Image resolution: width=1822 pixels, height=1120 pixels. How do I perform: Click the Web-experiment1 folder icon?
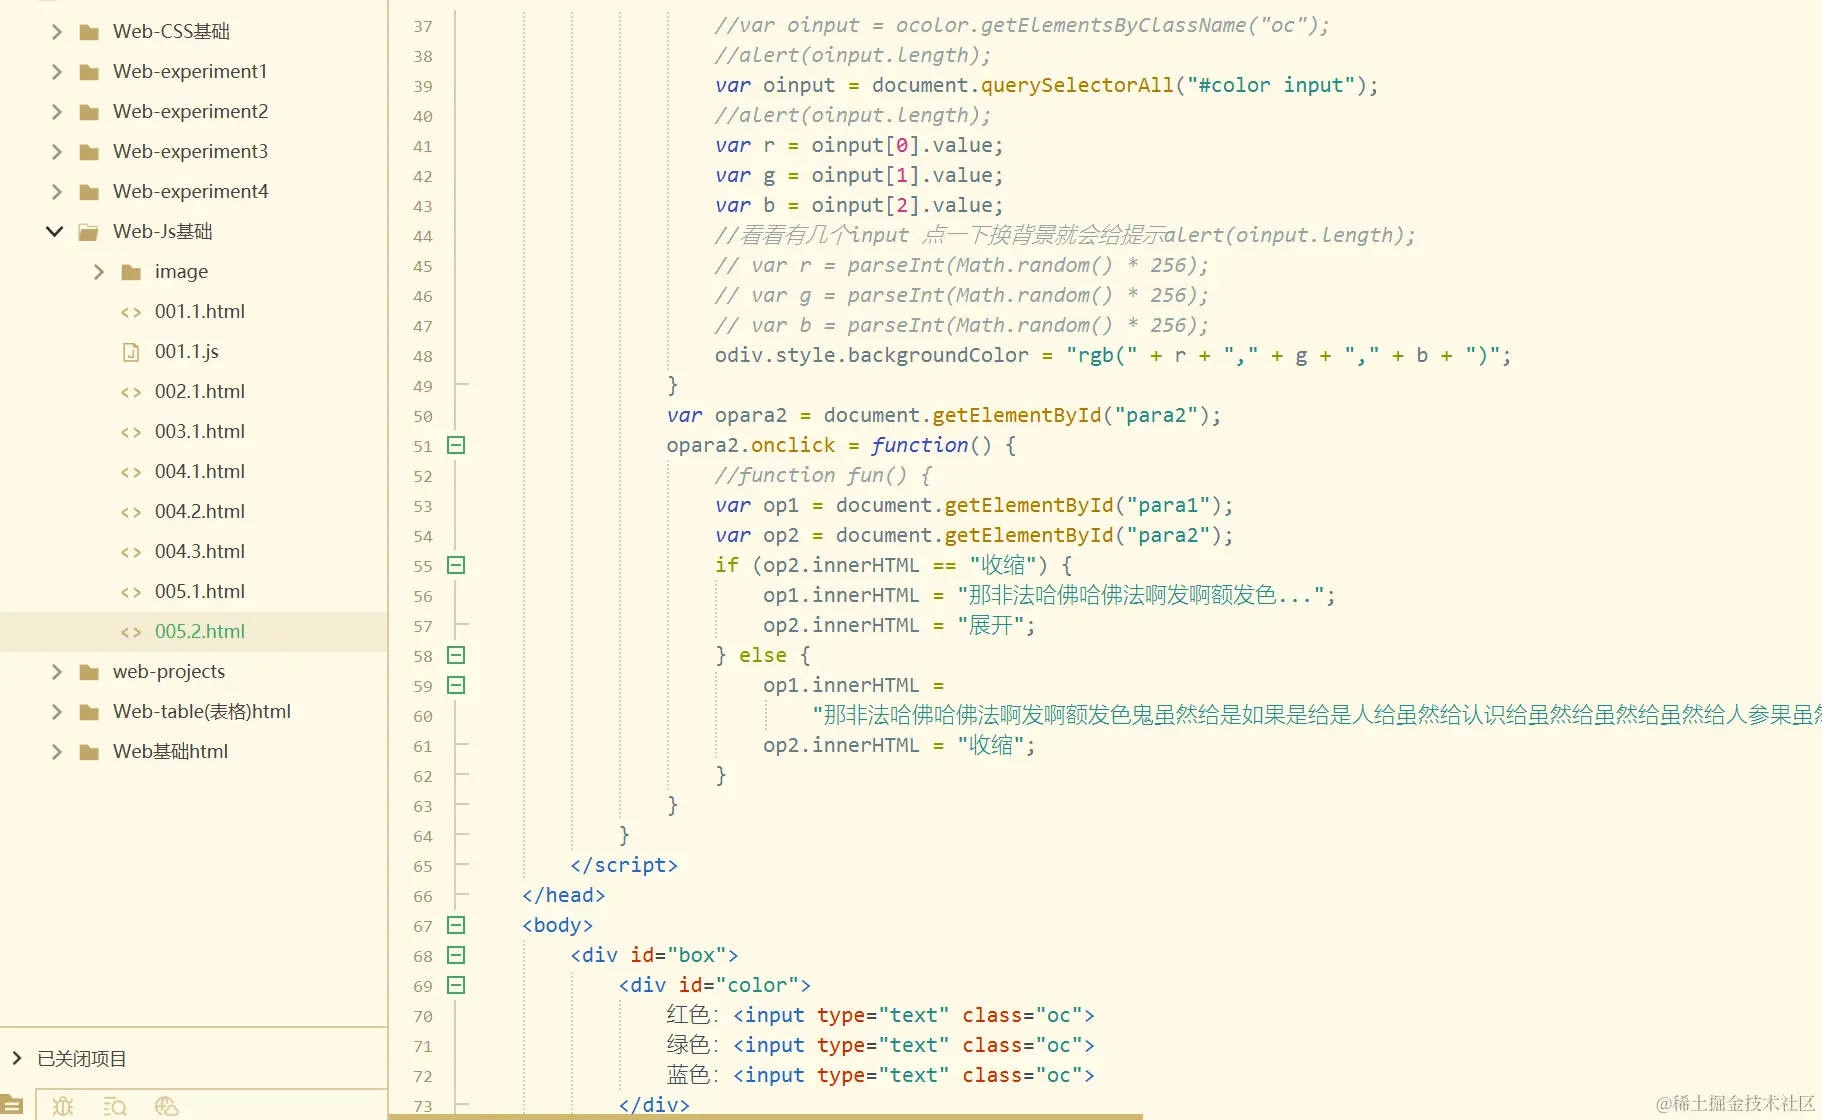tap(89, 72)
